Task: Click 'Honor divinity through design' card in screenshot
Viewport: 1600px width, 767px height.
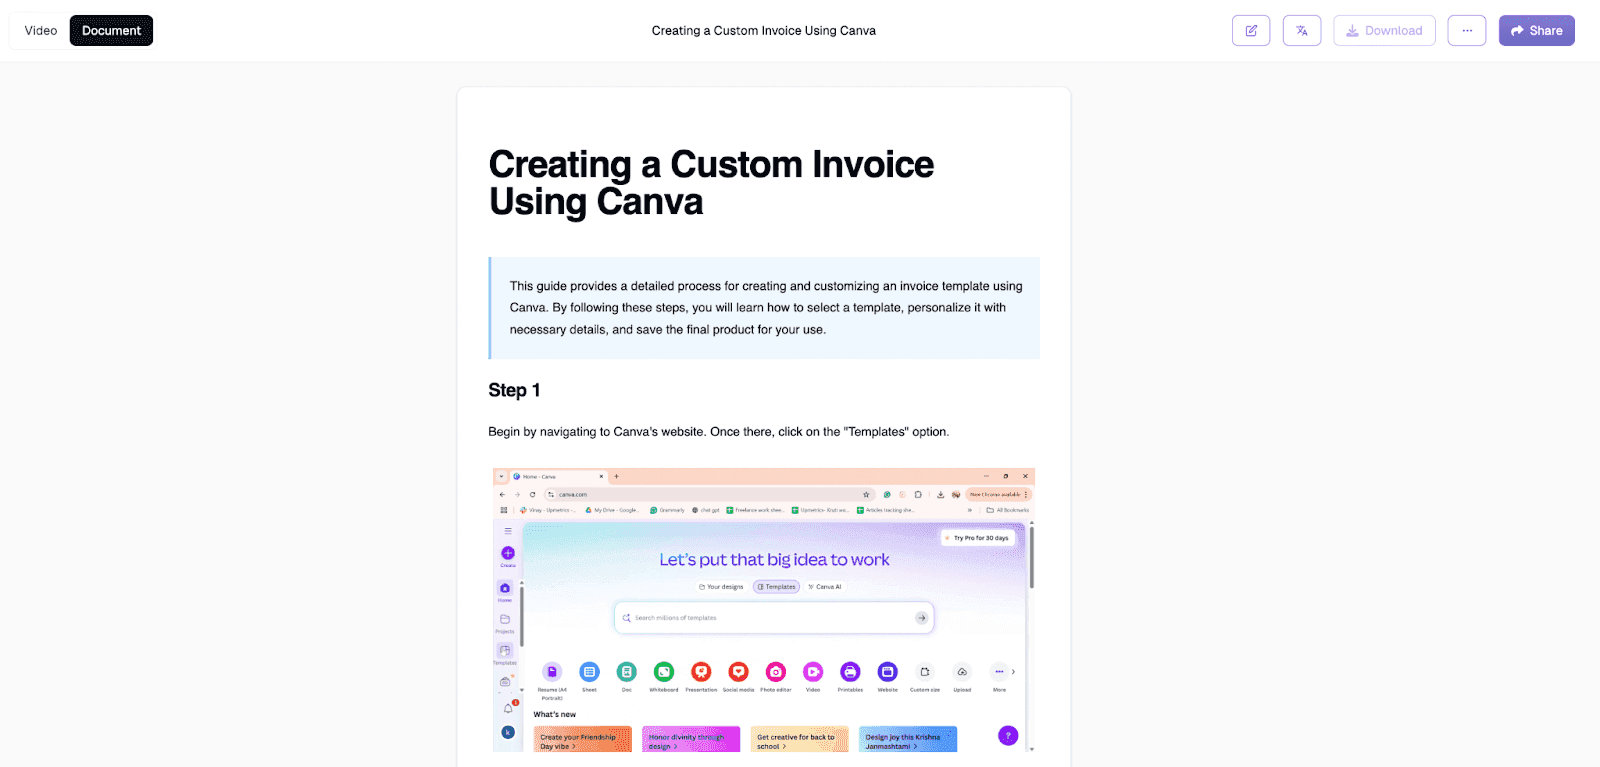Action: tap(691, 740)
